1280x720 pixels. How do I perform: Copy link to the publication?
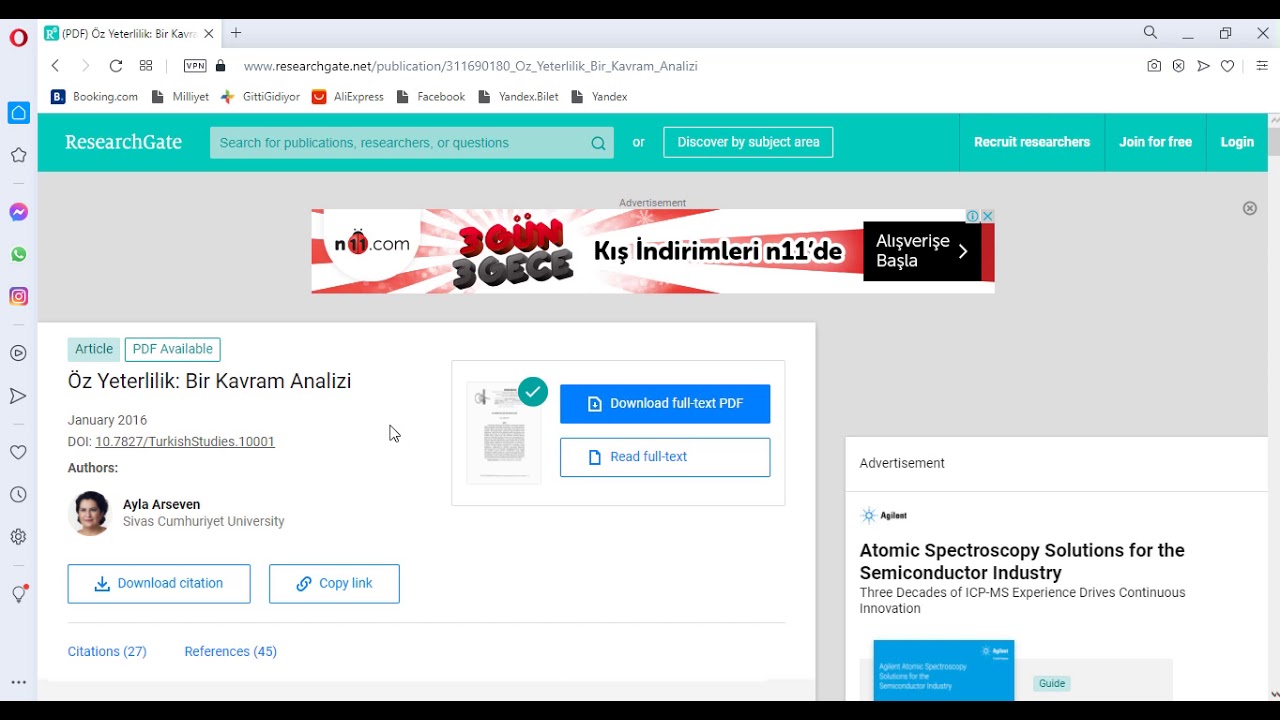pos(334,584)
